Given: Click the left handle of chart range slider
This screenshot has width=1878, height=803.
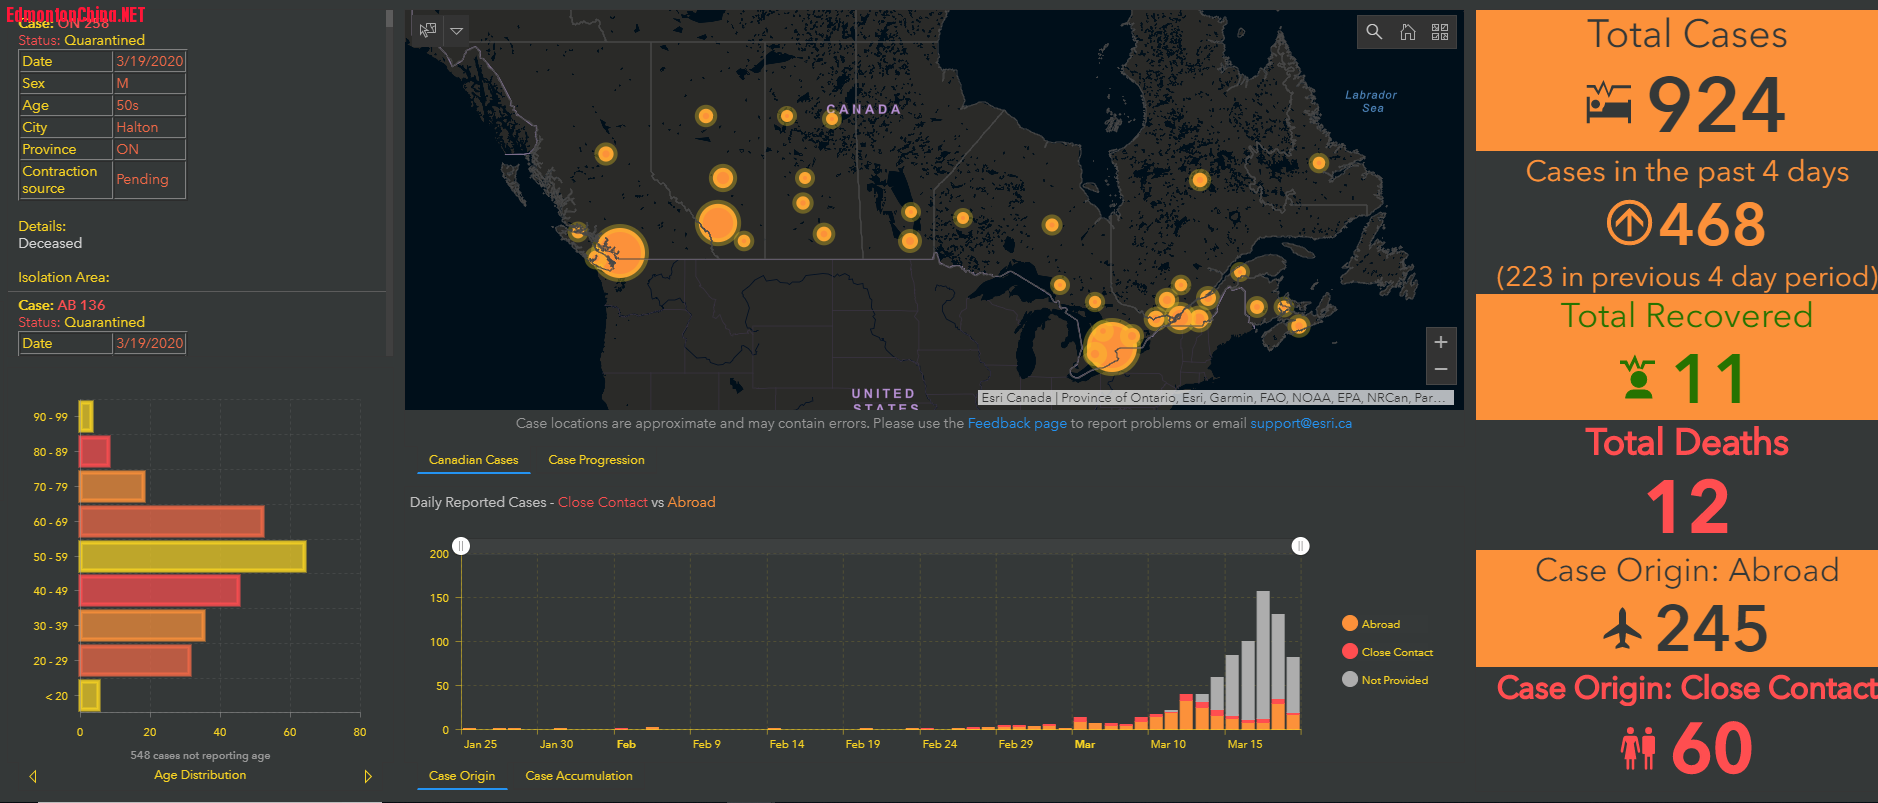Looking at the screenshot, I should 461,546.
